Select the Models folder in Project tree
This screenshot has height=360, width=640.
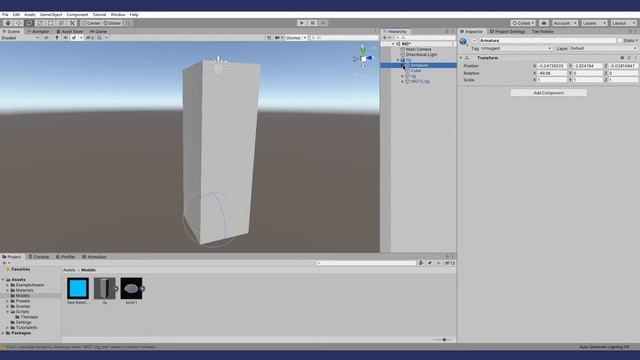pyautogui.click(x=22, y=296)
